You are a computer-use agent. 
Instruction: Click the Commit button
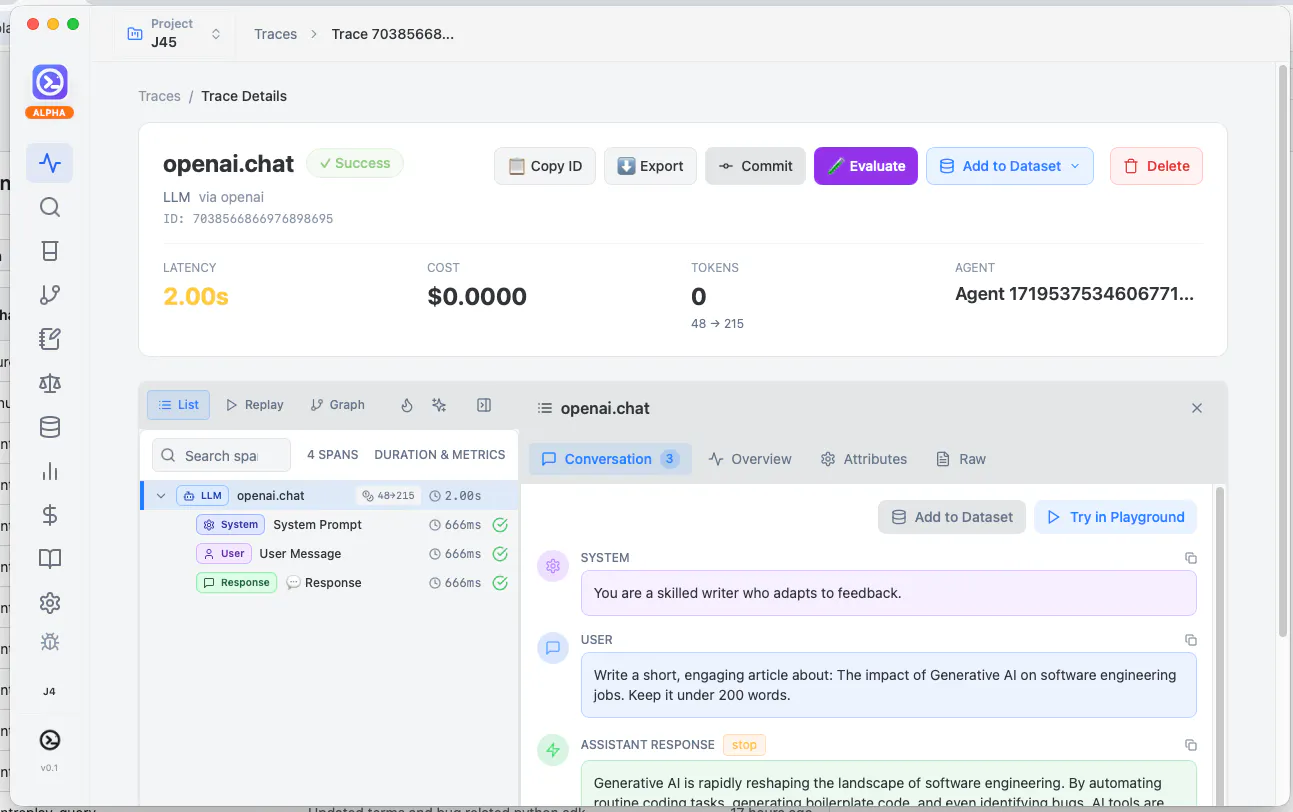tap(755, 166)
